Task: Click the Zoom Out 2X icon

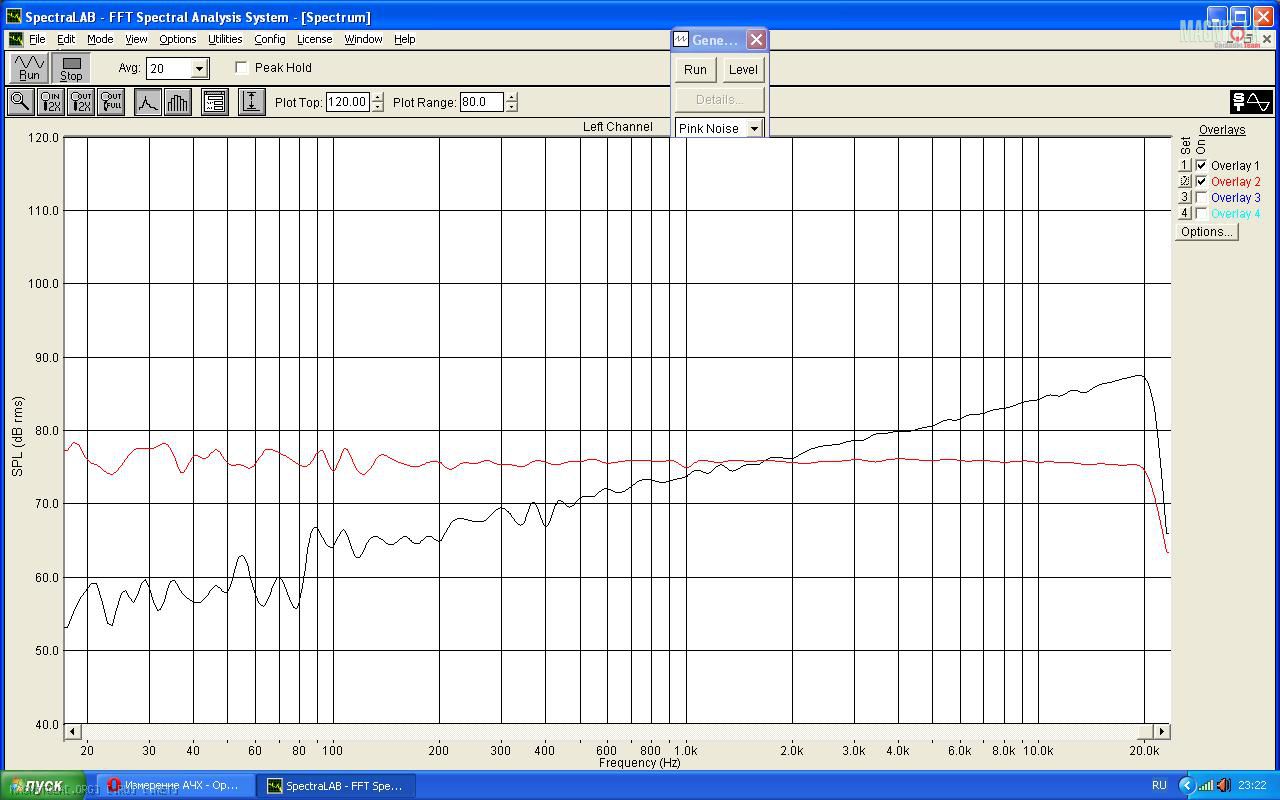Action: 81,102
